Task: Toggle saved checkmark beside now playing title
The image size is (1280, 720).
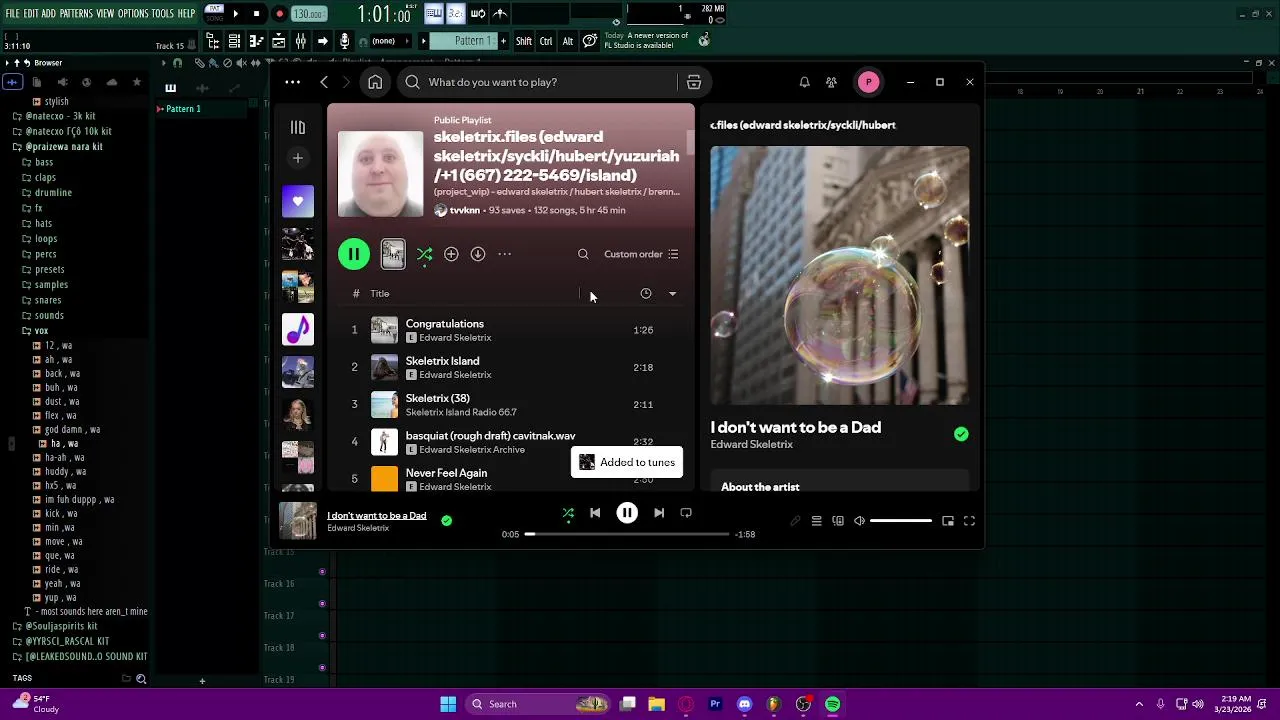Action: (446, 520)
